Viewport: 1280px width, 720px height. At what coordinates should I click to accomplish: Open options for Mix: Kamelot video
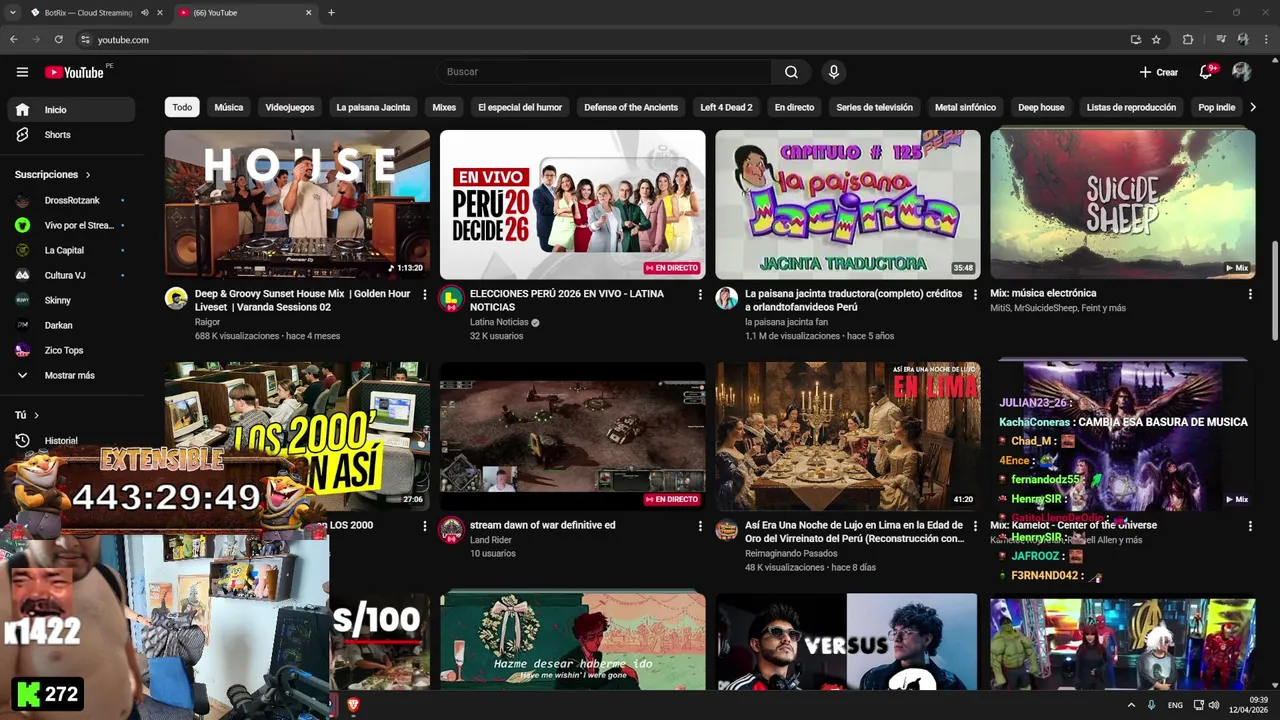click(1249, 526)
